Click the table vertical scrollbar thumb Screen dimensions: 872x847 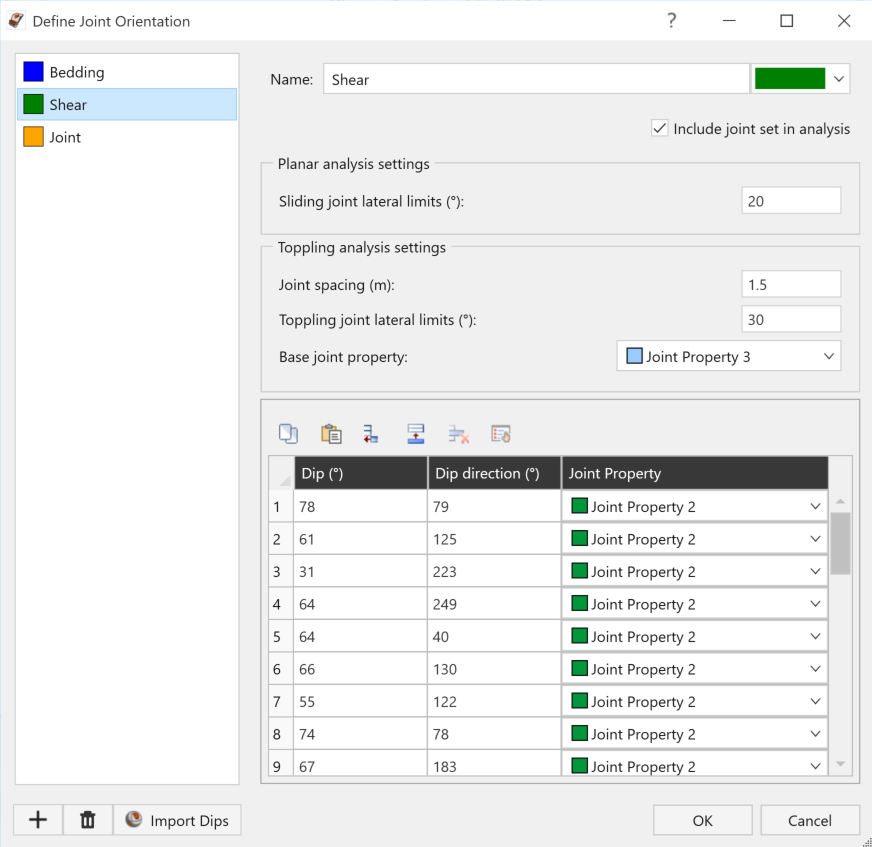840,543
